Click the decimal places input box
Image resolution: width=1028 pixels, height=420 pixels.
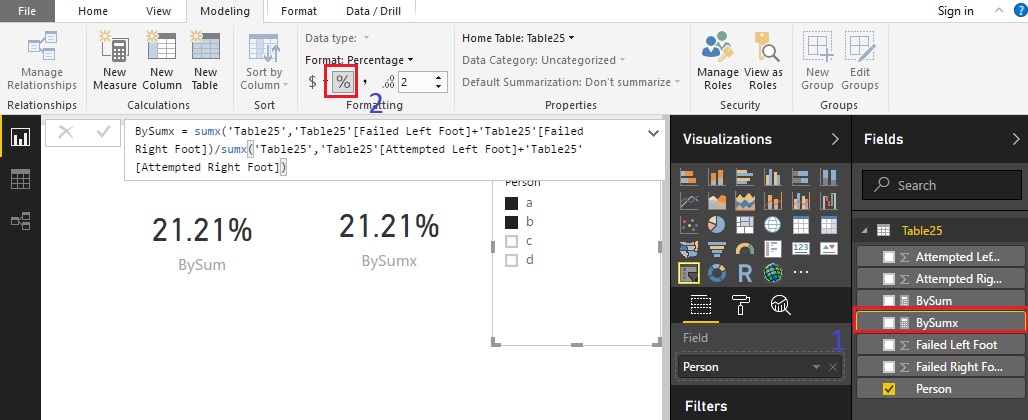click(416, 82)
